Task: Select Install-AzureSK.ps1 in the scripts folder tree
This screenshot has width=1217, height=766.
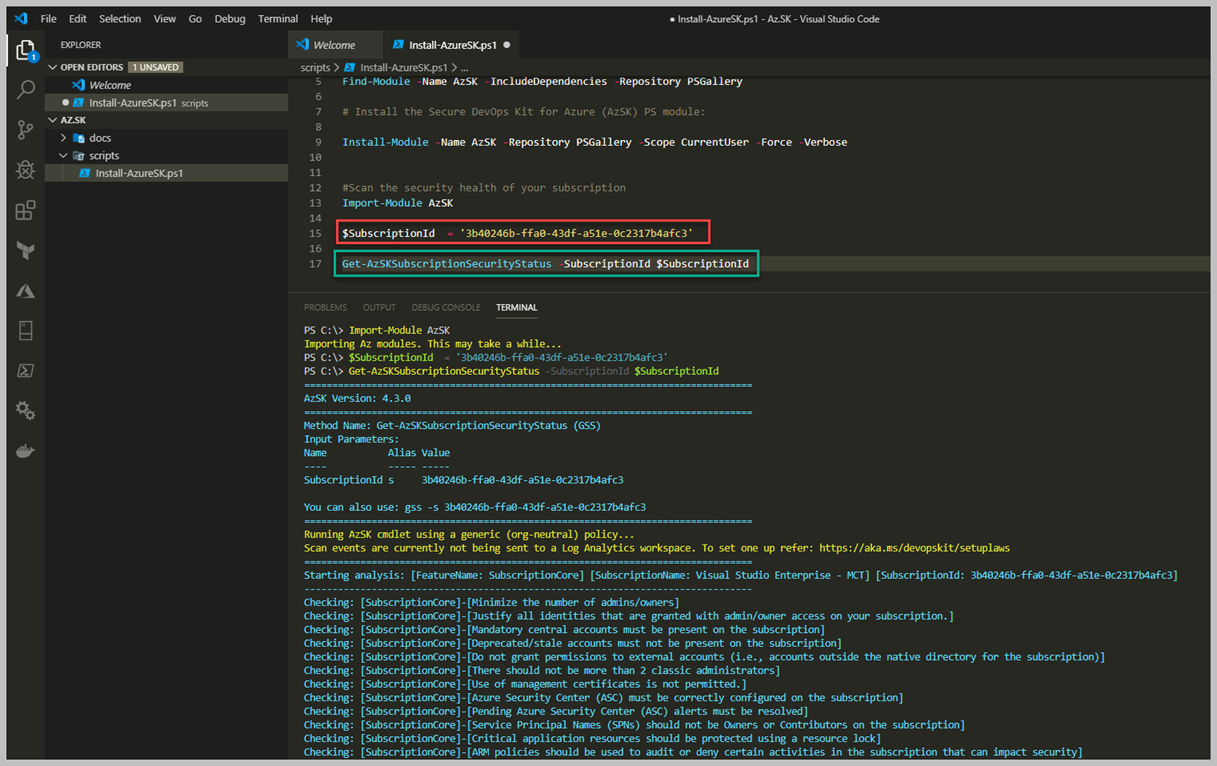Action: click(167, 173)
